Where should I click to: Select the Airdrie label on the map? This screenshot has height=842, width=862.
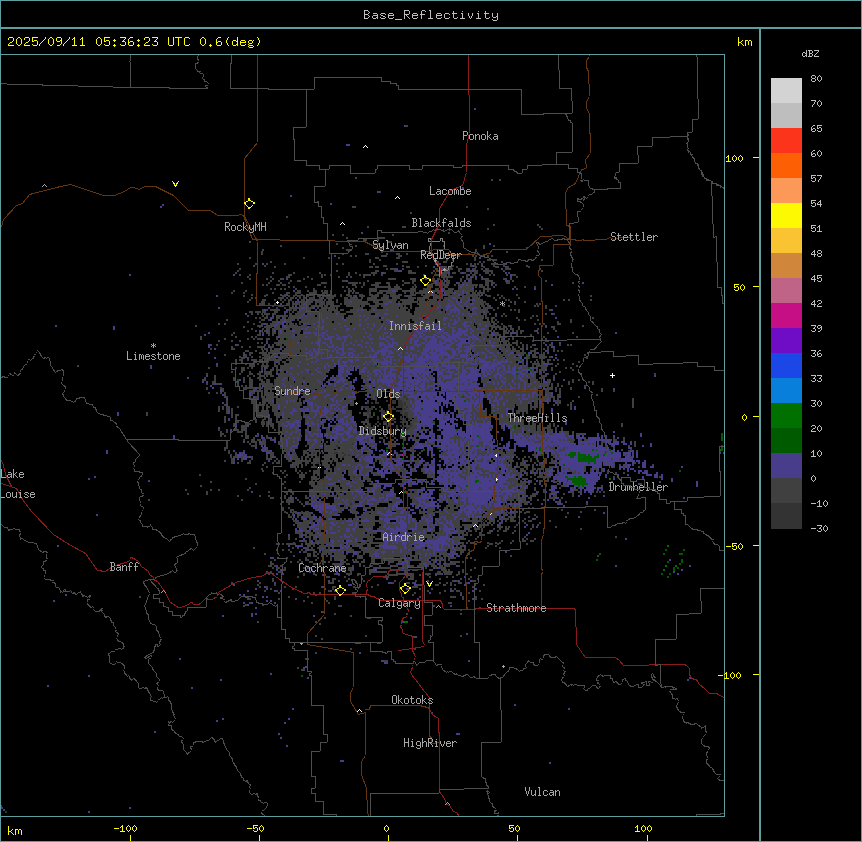(403, 537)
